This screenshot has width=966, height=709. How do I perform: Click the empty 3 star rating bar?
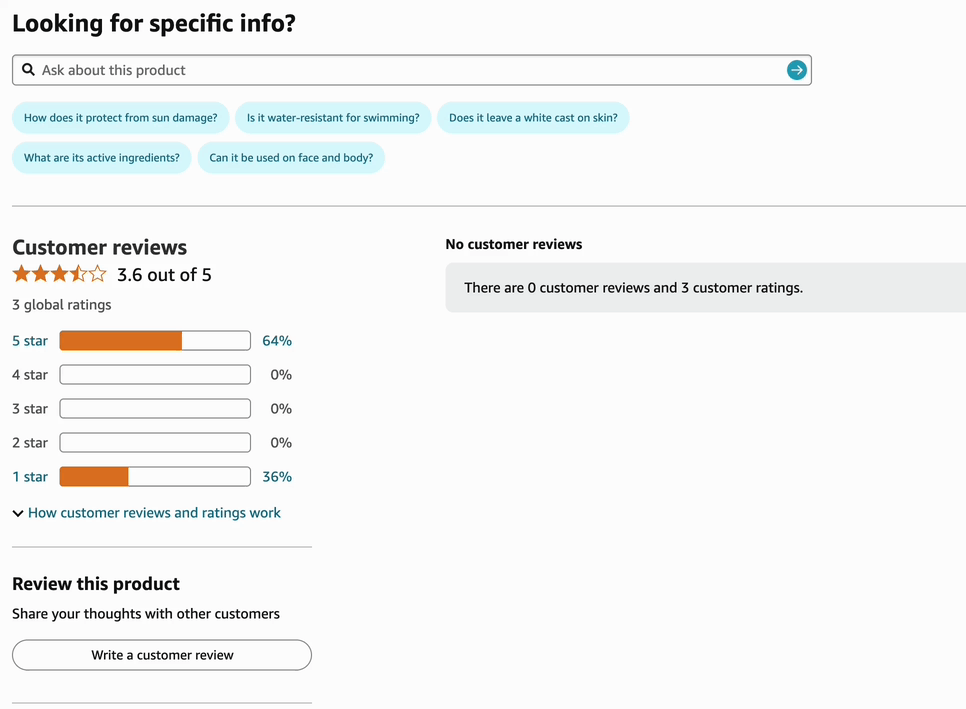[x=155, y=409]
